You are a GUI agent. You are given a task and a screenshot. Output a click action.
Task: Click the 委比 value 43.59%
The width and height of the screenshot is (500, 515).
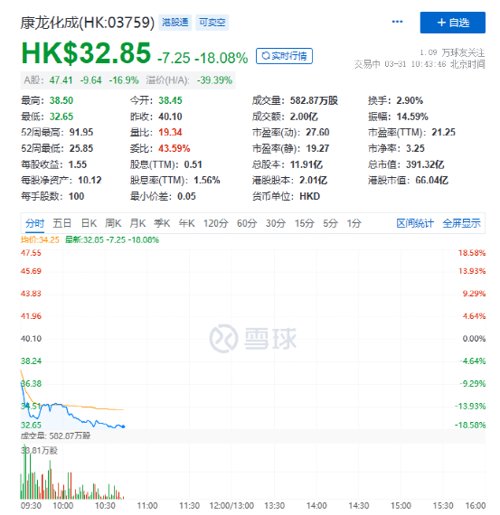[x=174, y=148]
